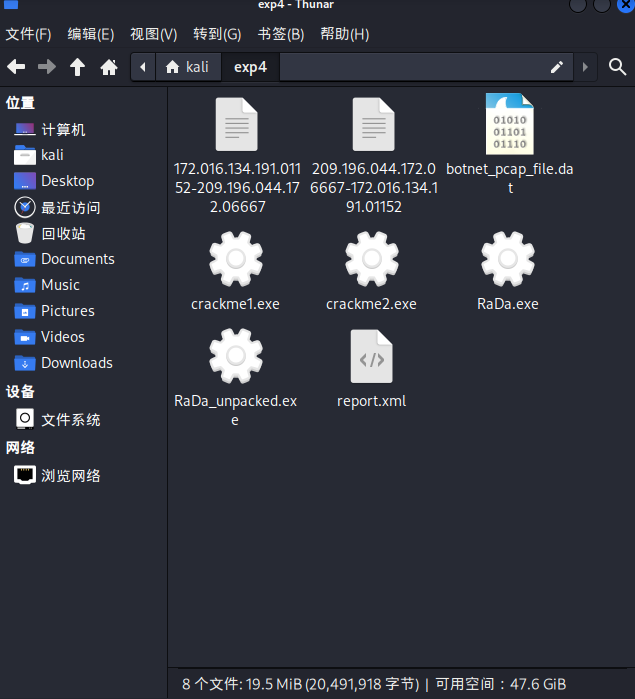Select the 209.196.044.172.06667 file icon
The image size is (635, 699).
(374, 124)
